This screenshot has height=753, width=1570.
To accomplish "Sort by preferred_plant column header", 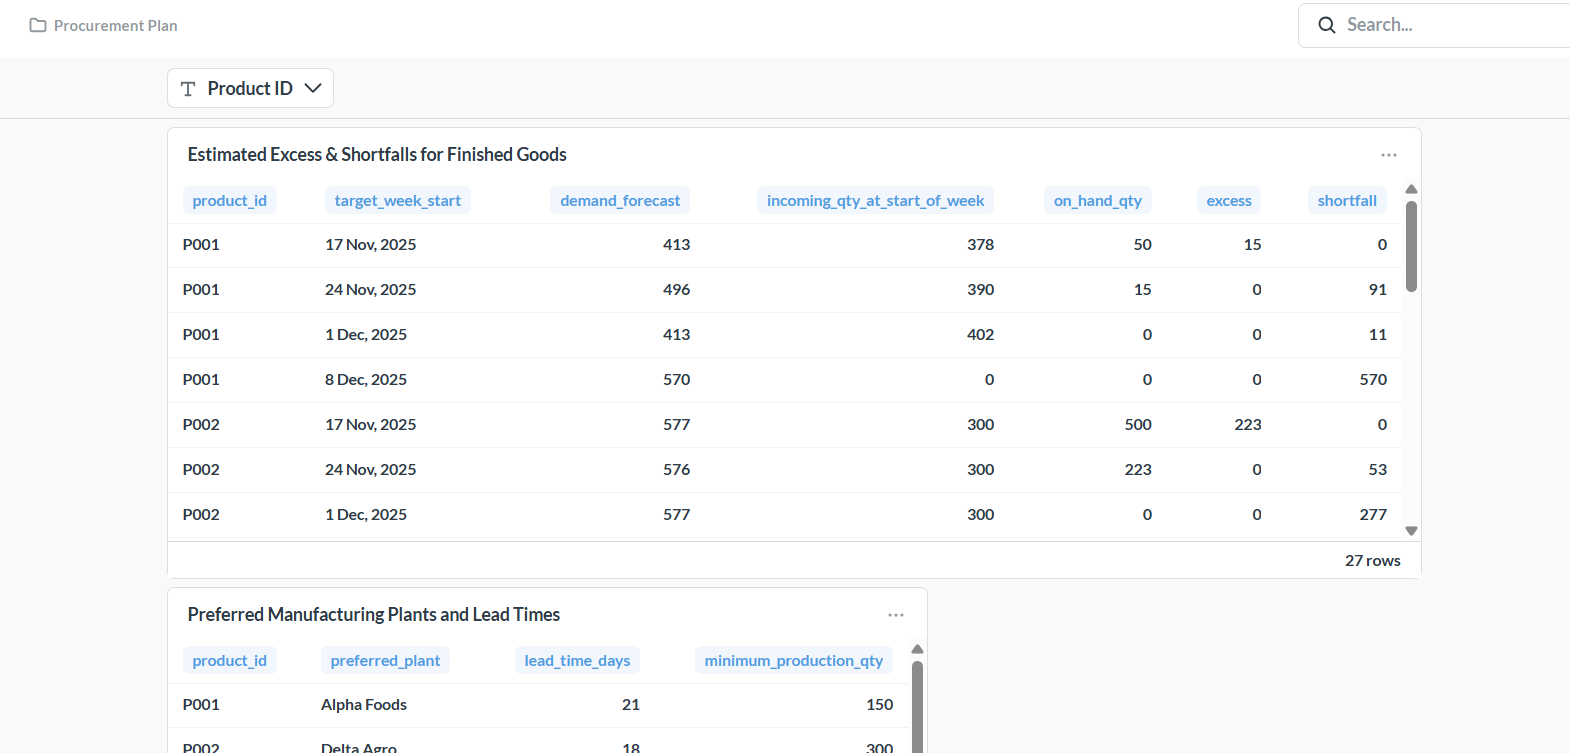I will (385, 660).
